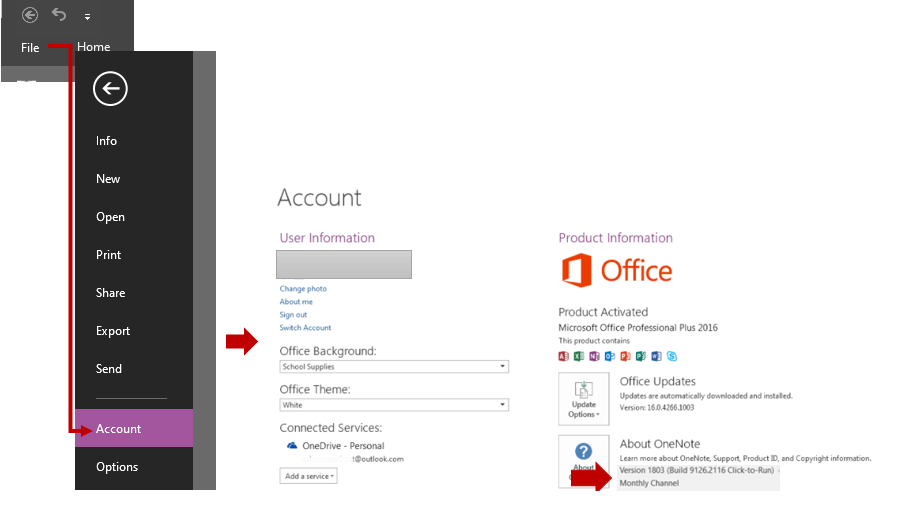Click the Excel product icon
The width and height of the screenshot is (903, 514).
click(x=579, y=356)
